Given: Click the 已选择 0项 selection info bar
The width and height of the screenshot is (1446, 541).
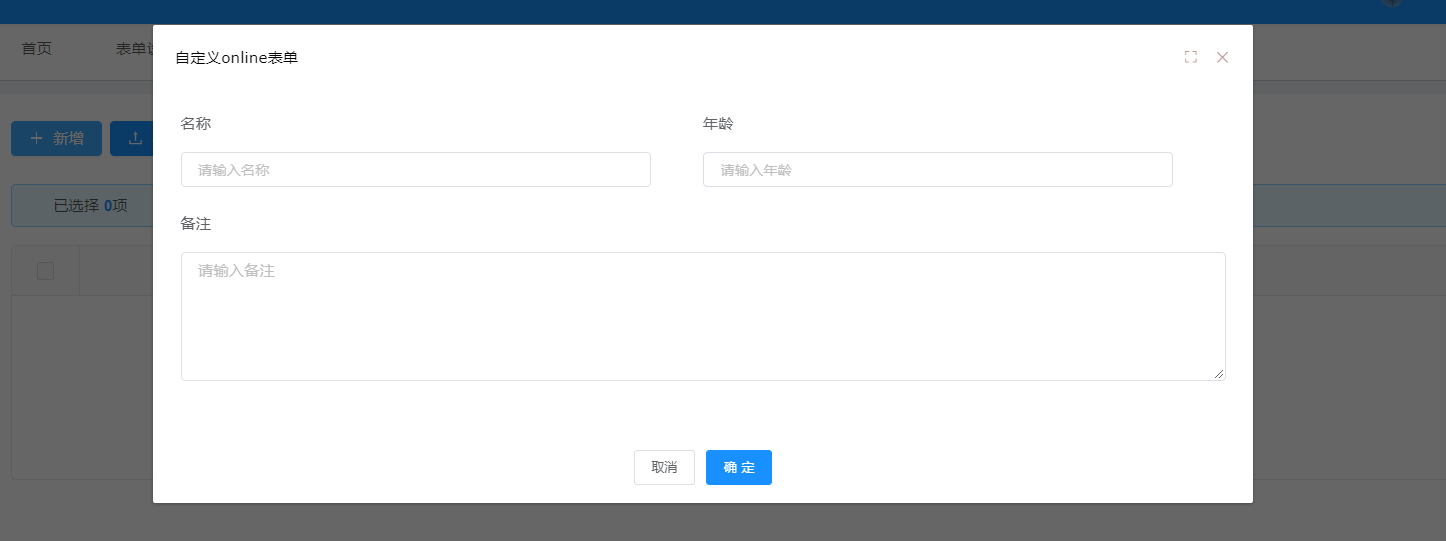Looking at the screenshot, I should pyautogui.click(x=90, y=206).
